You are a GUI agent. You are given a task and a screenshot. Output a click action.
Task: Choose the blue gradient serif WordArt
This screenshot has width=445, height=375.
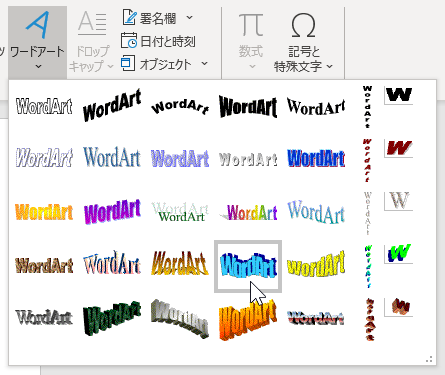point(112,157)
